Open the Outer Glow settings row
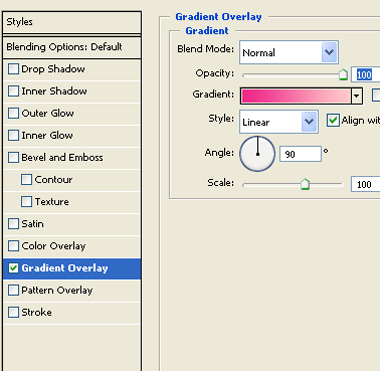Image resolution: width=380 pixels, height=371 pixels. pos(72,113)
